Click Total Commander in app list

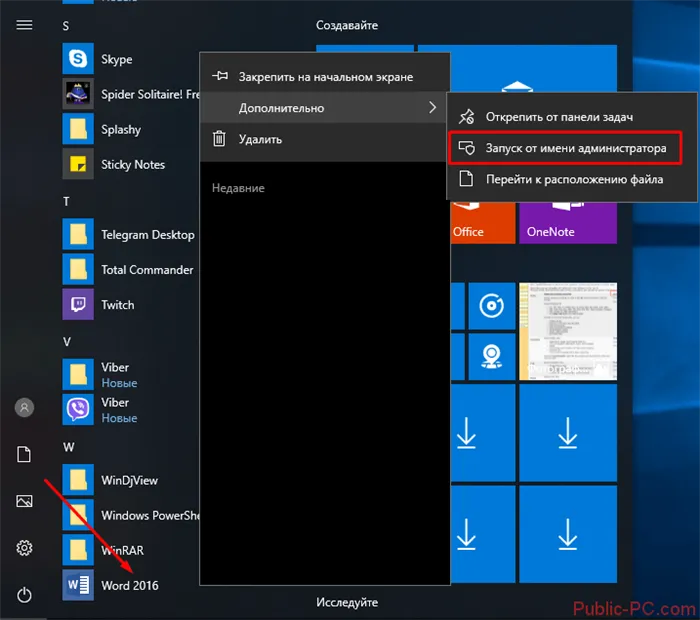tap(147, 270)
